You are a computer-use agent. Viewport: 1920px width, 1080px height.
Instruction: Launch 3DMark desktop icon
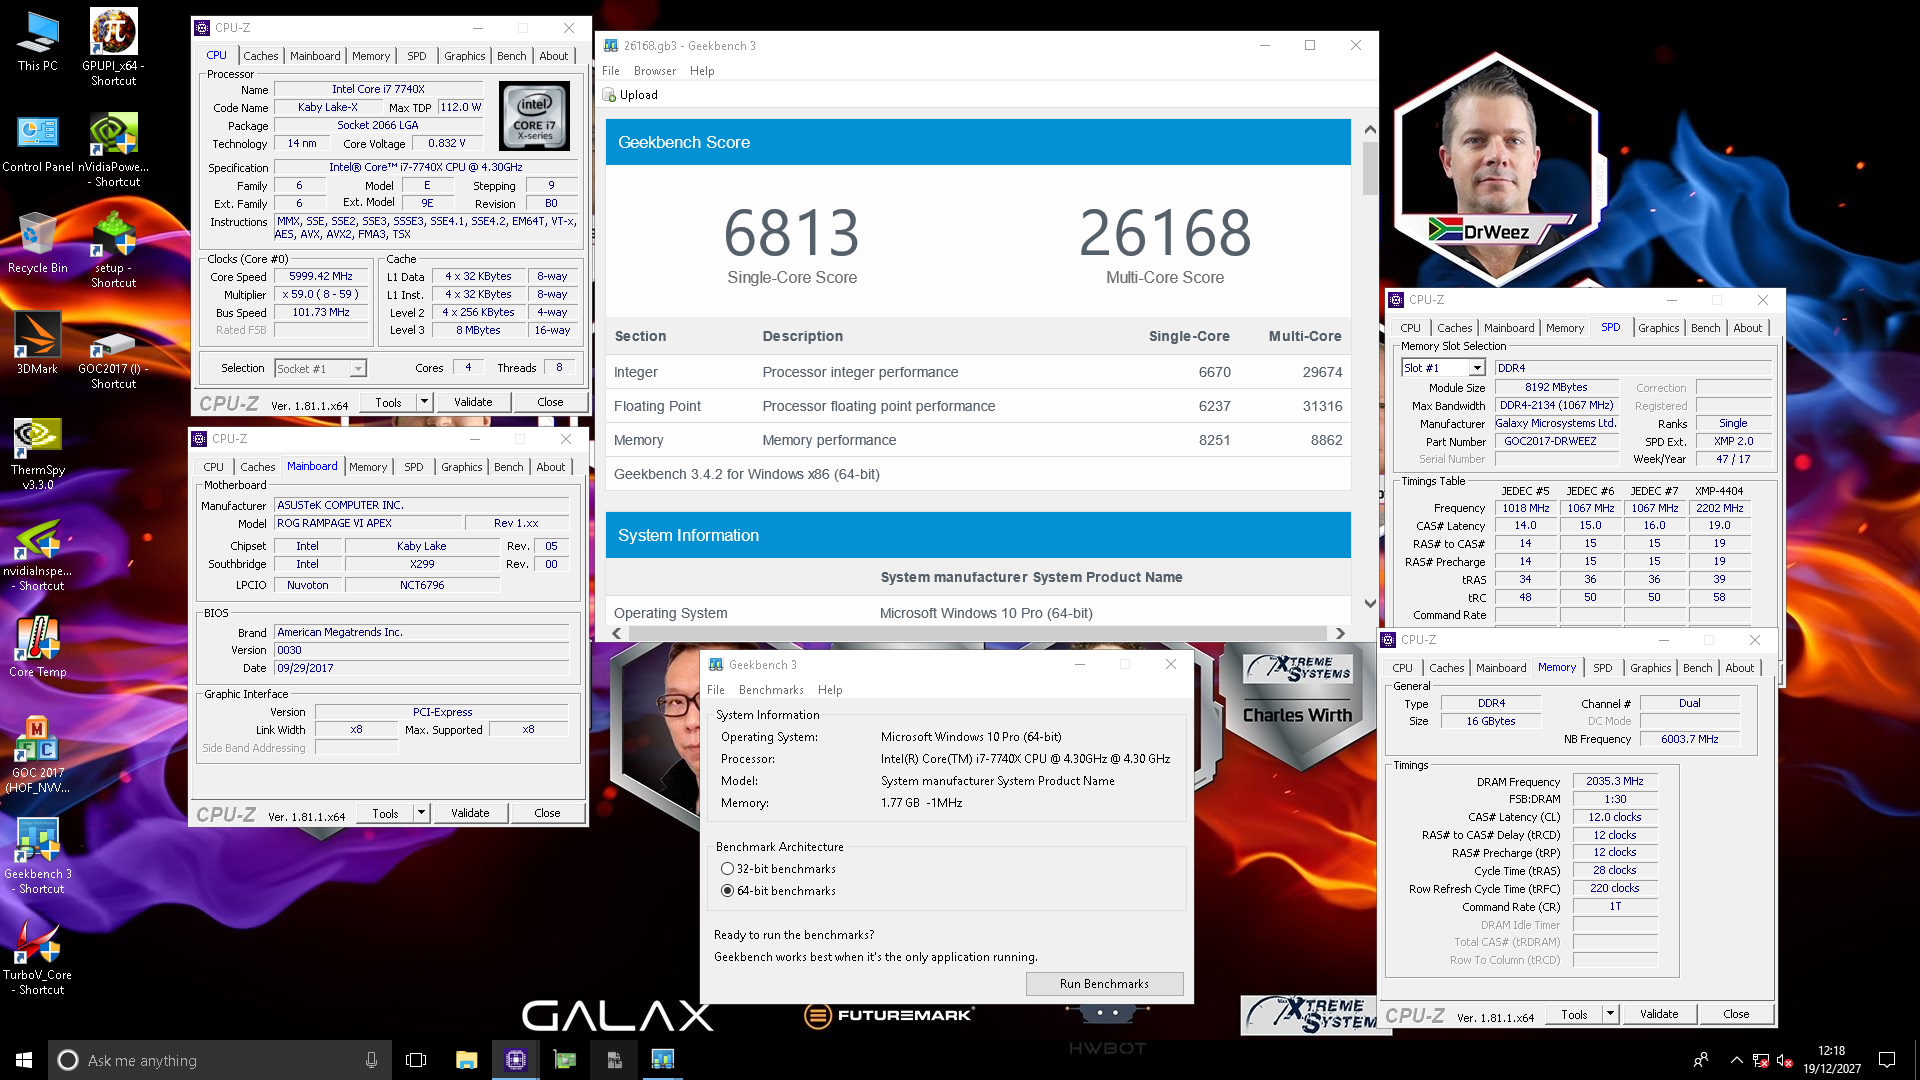(x=37, y=343)
